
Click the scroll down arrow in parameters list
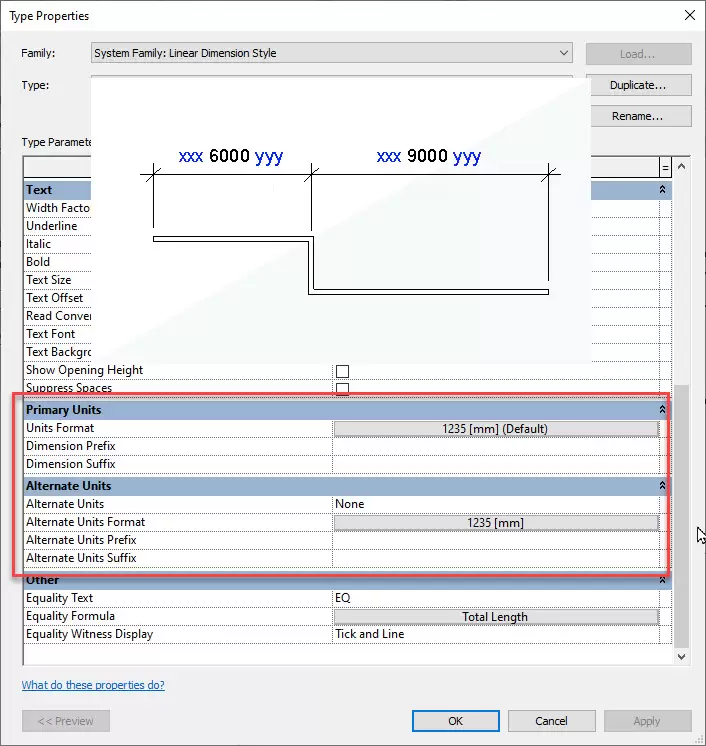tap(682, 656)
